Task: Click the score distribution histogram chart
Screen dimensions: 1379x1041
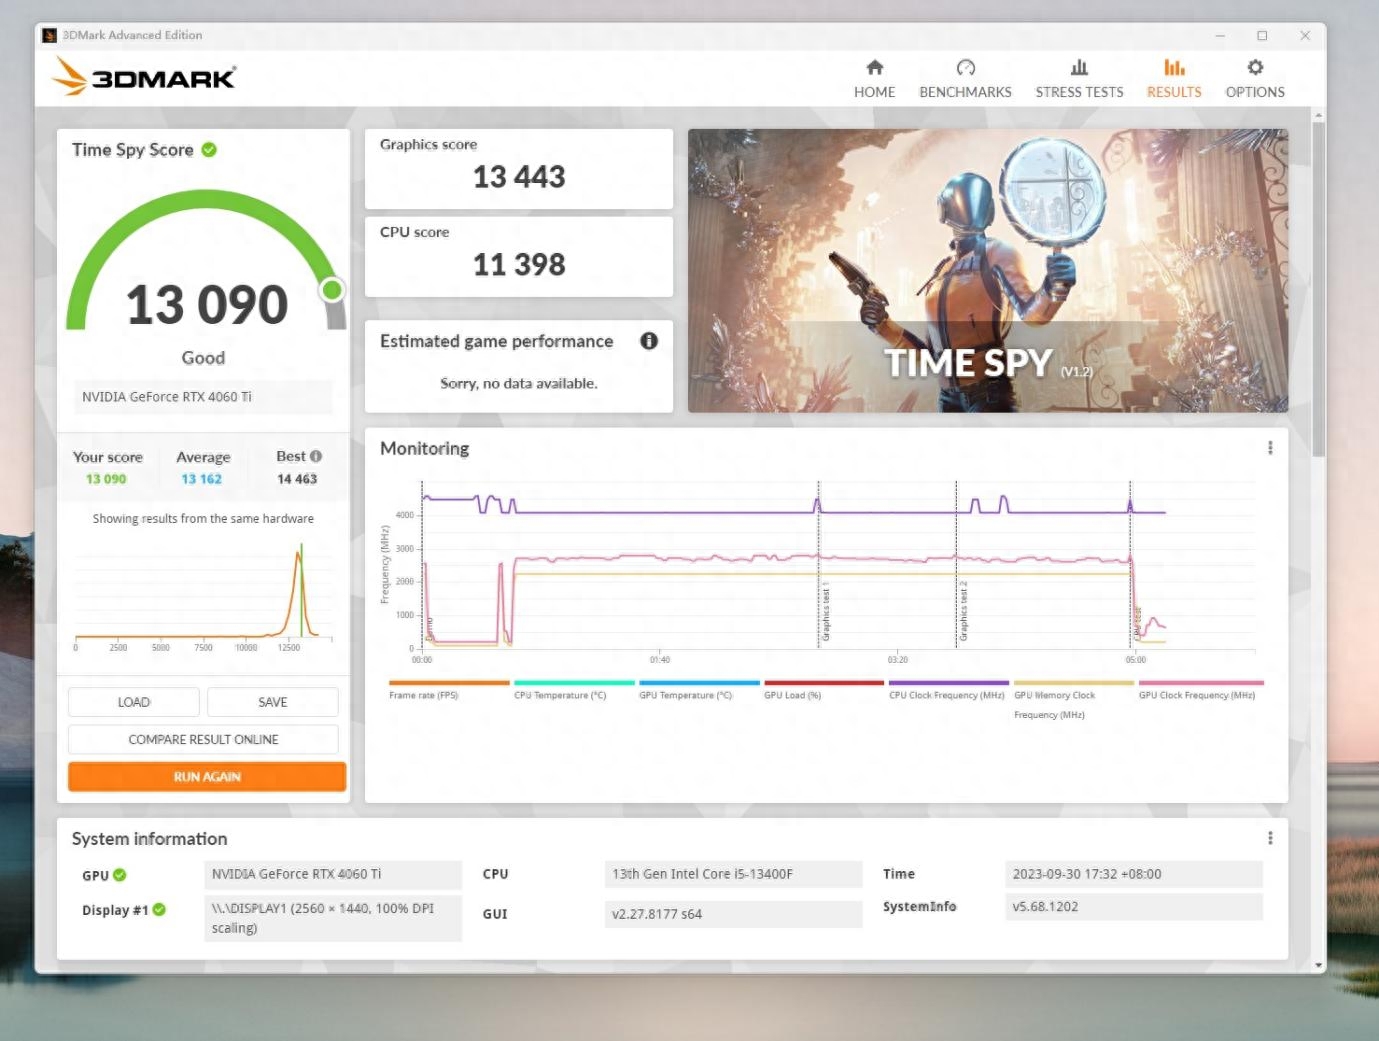Action: [203, 594]
